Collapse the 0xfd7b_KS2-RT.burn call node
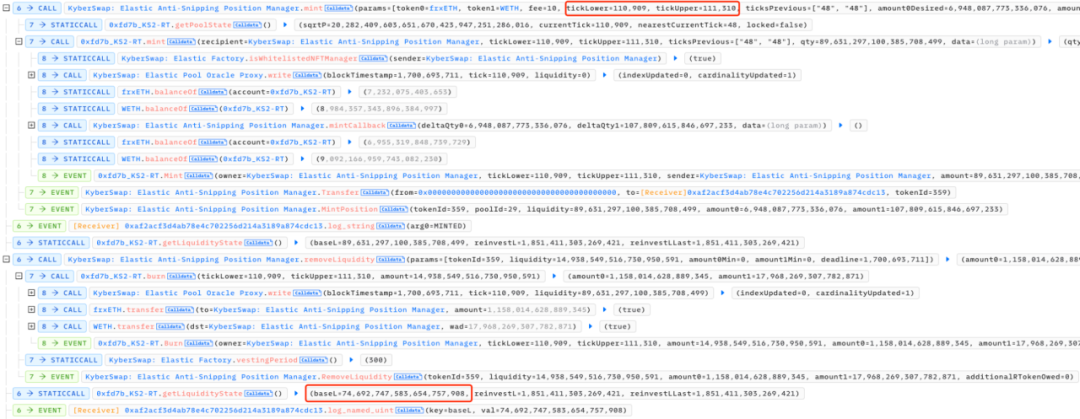Image resolution: width=1080 pixels, height=419 pixels. tap(19, 276)
